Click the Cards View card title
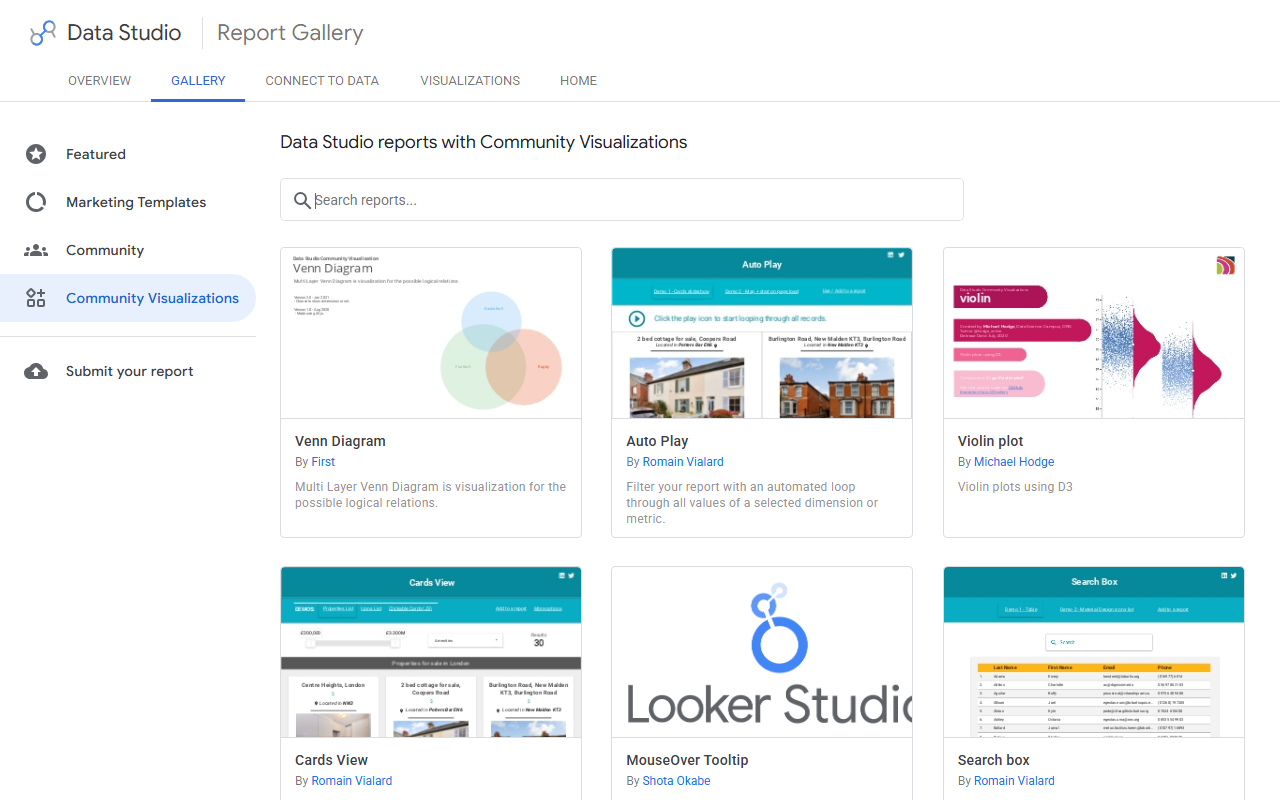 tap(332, 760)
